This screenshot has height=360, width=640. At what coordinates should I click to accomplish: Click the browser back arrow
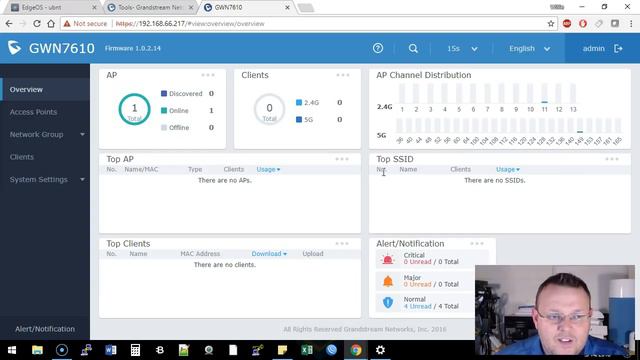(x=9, y=24)
